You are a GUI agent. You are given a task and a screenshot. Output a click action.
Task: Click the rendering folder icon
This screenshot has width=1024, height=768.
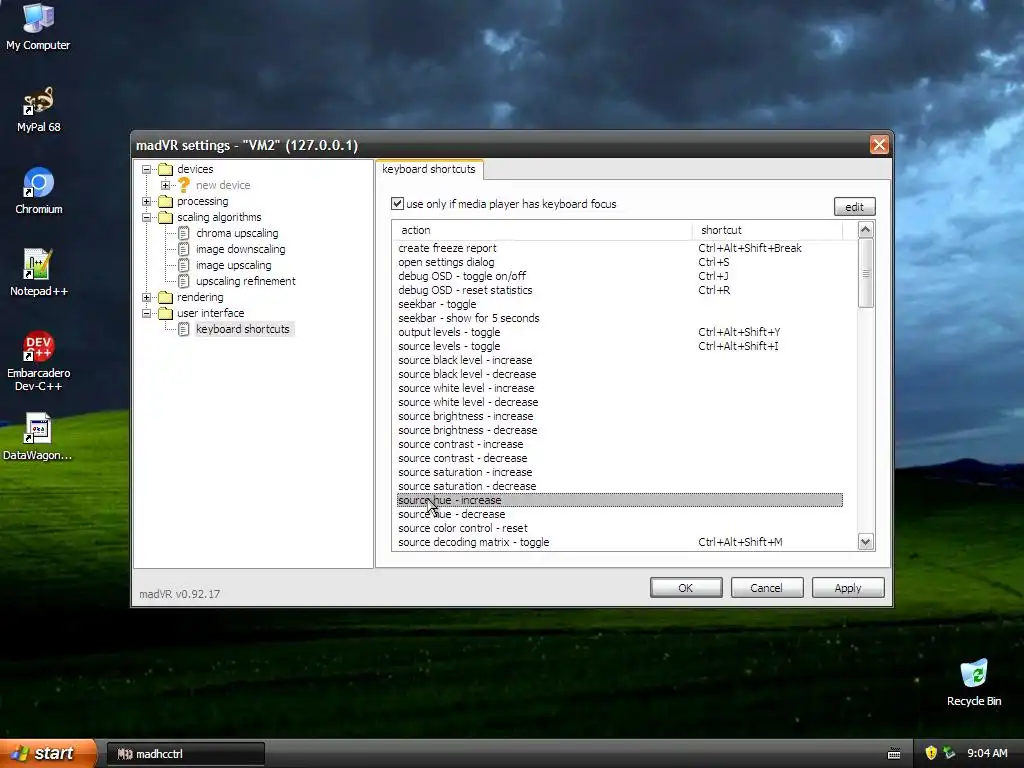click(165, 297)
